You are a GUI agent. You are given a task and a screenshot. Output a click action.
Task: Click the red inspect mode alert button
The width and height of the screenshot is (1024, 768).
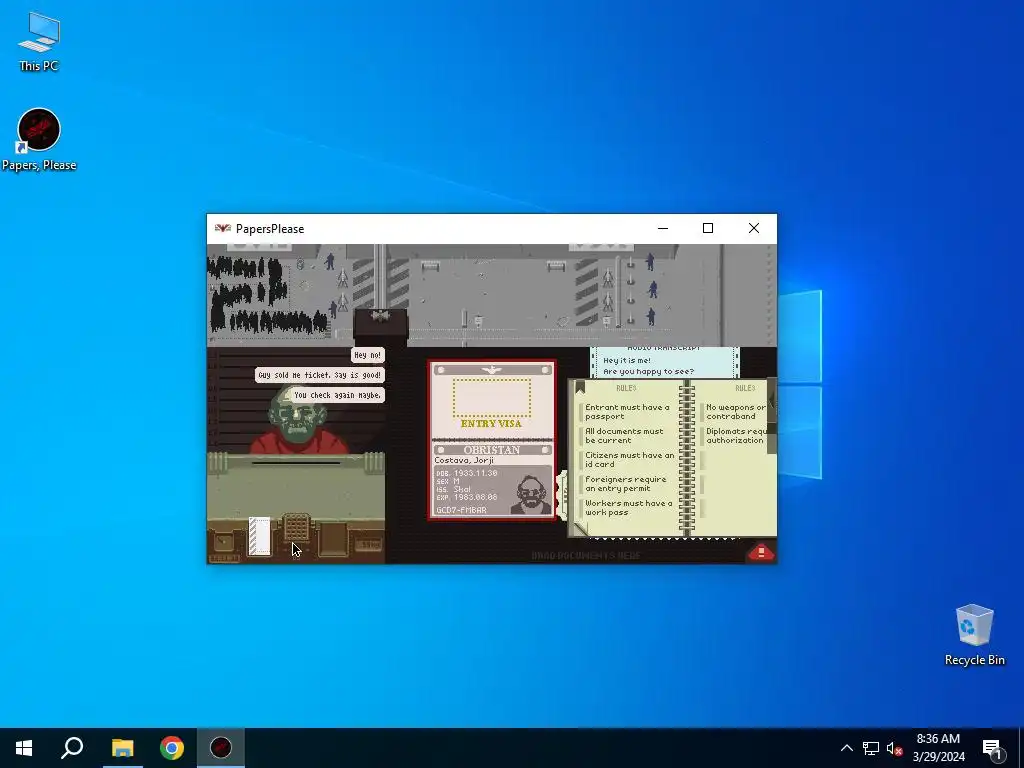tap(761, 552)
